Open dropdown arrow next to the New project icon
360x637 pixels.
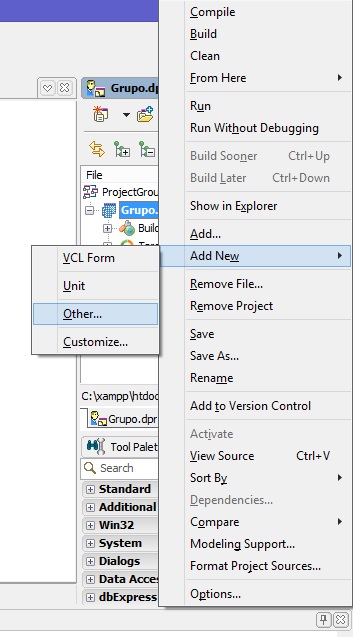[126, 115]
